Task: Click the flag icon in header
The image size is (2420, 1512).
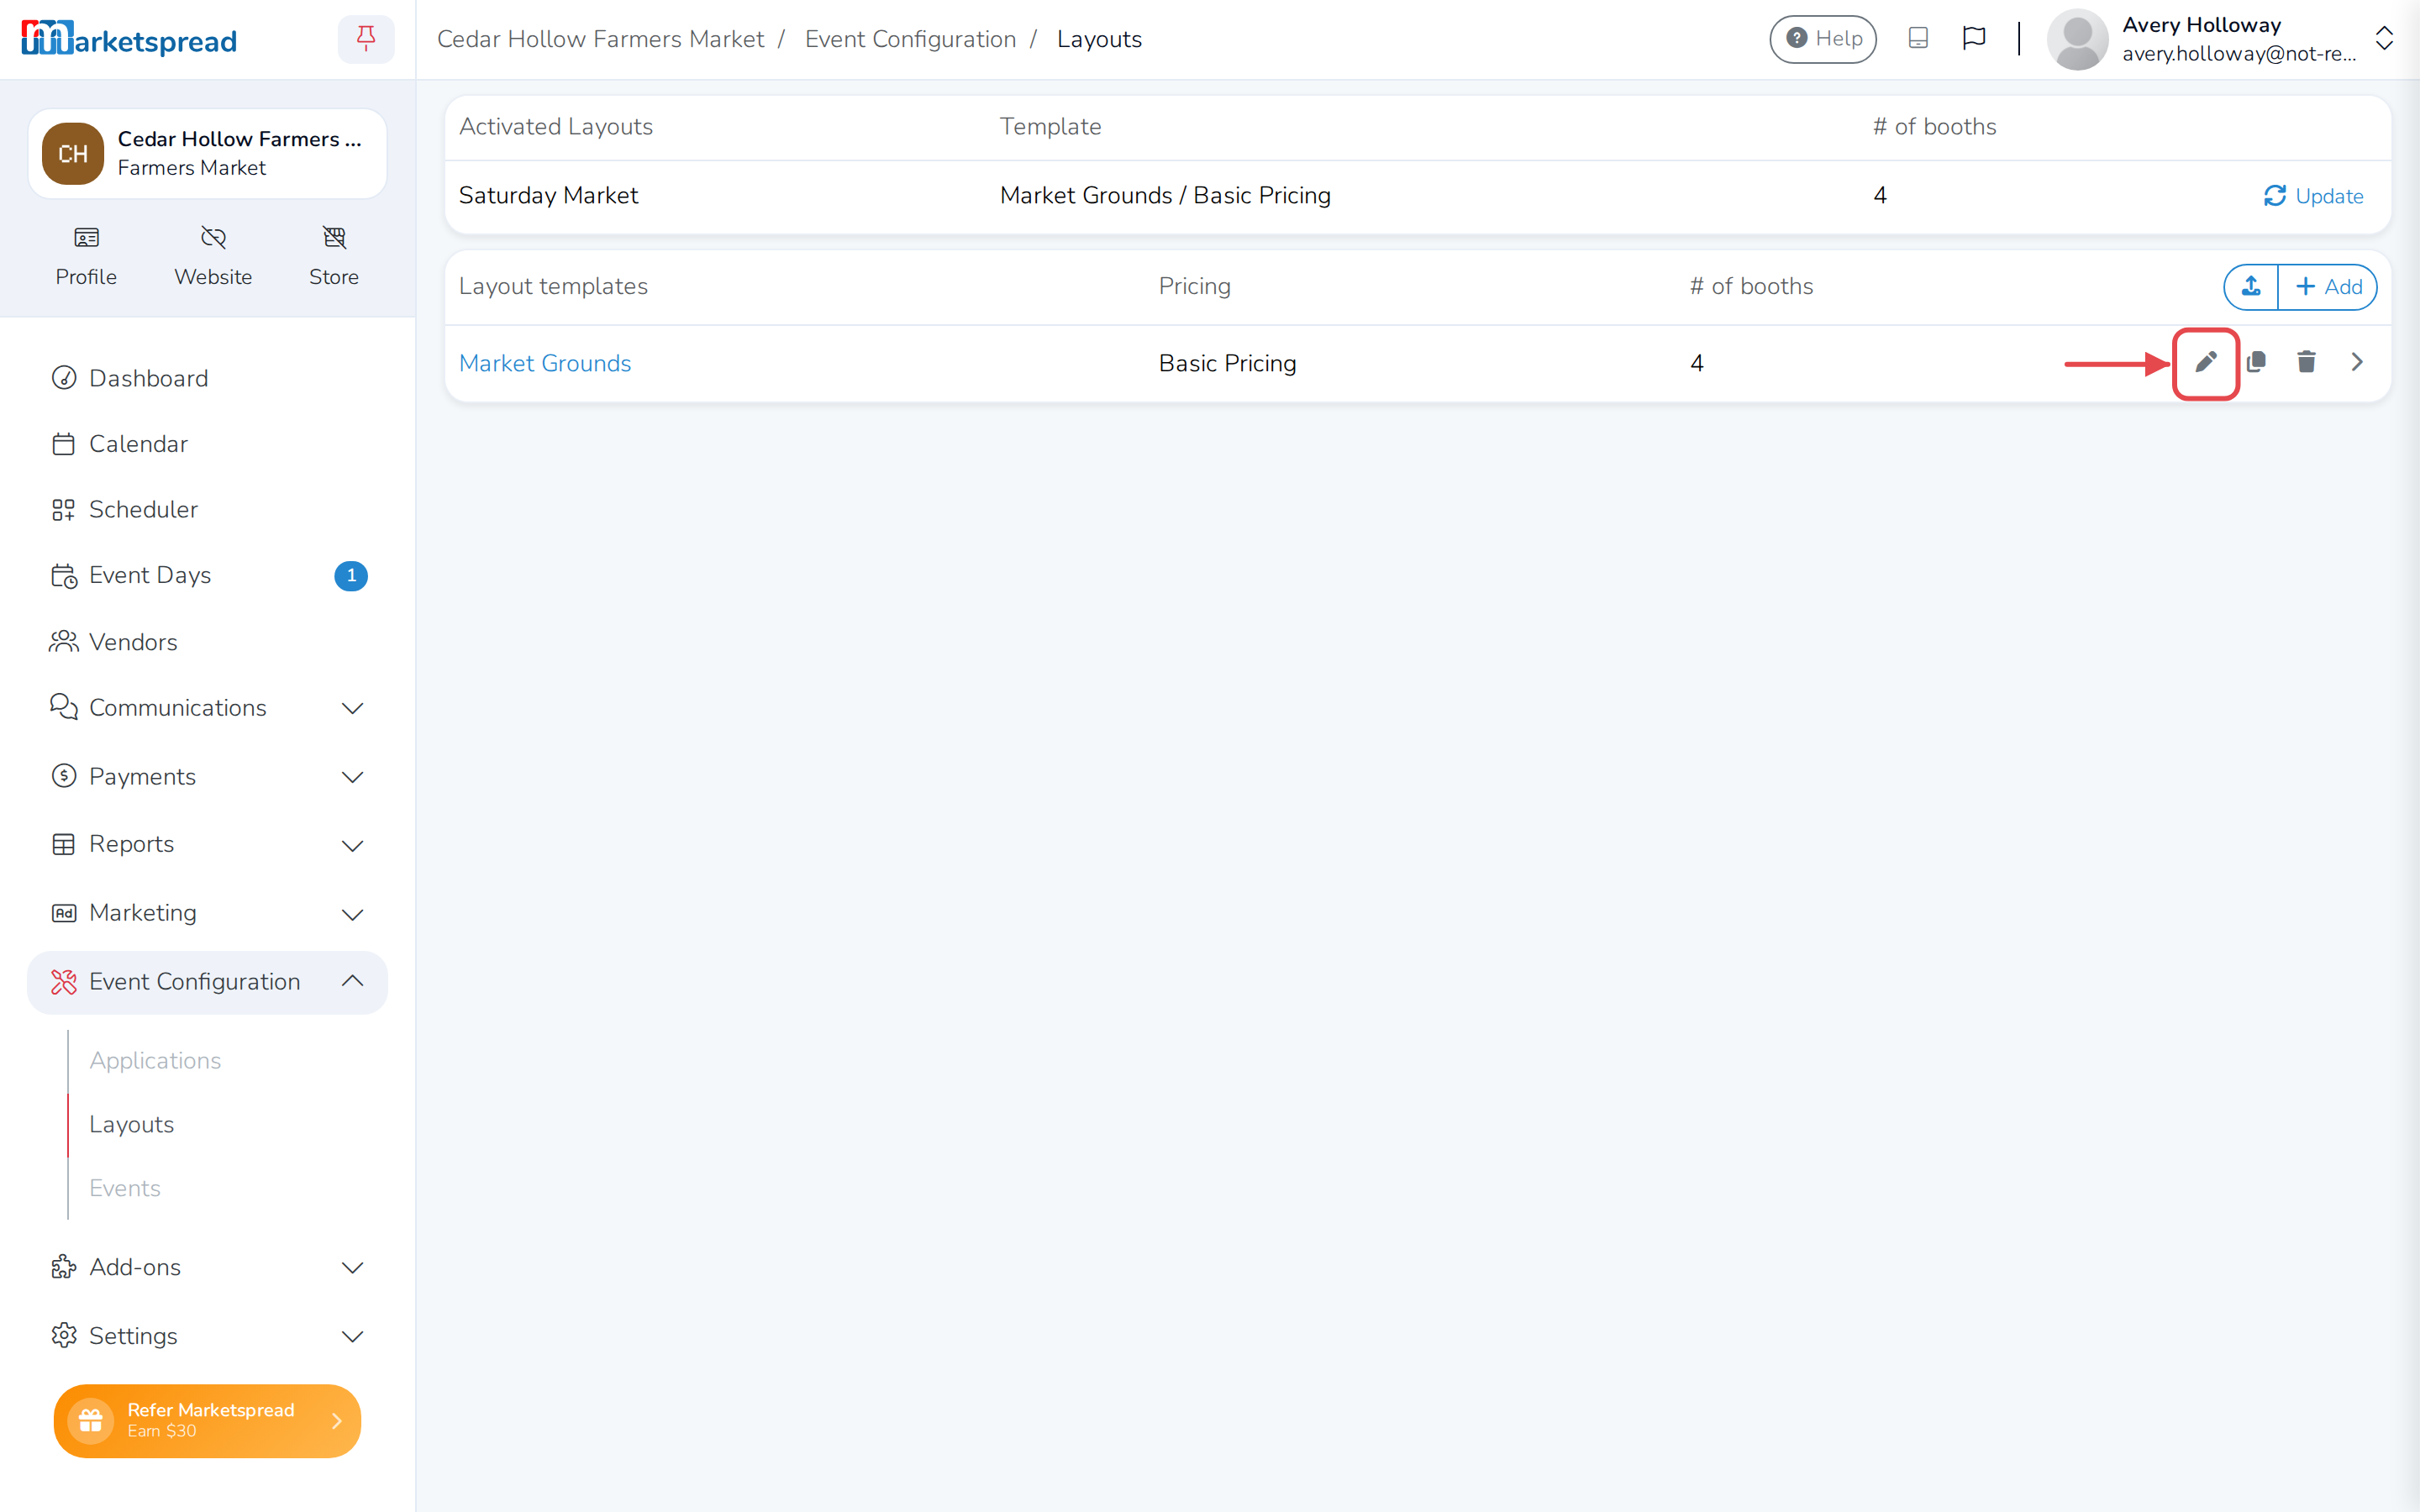Action: coord(1974,38)
